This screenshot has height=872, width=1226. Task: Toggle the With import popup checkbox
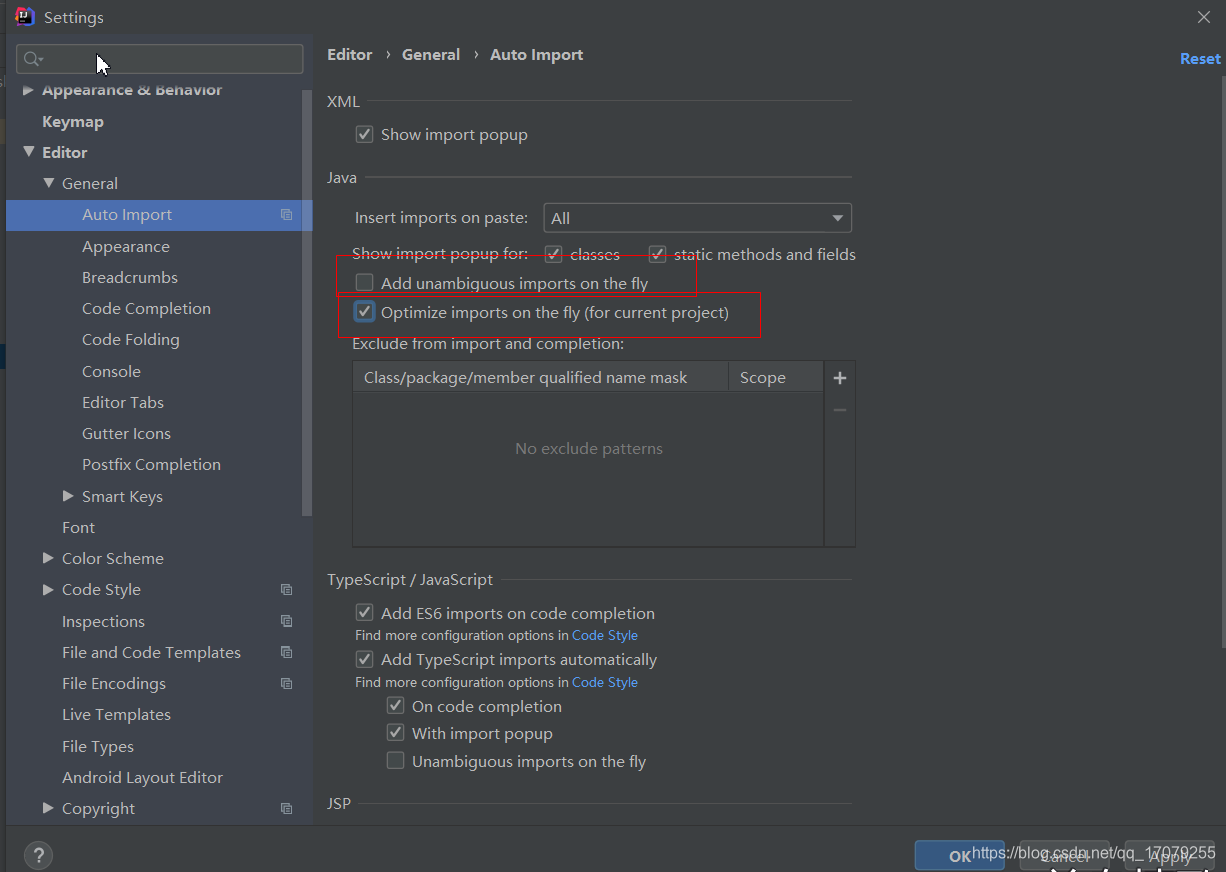[396, 733]
